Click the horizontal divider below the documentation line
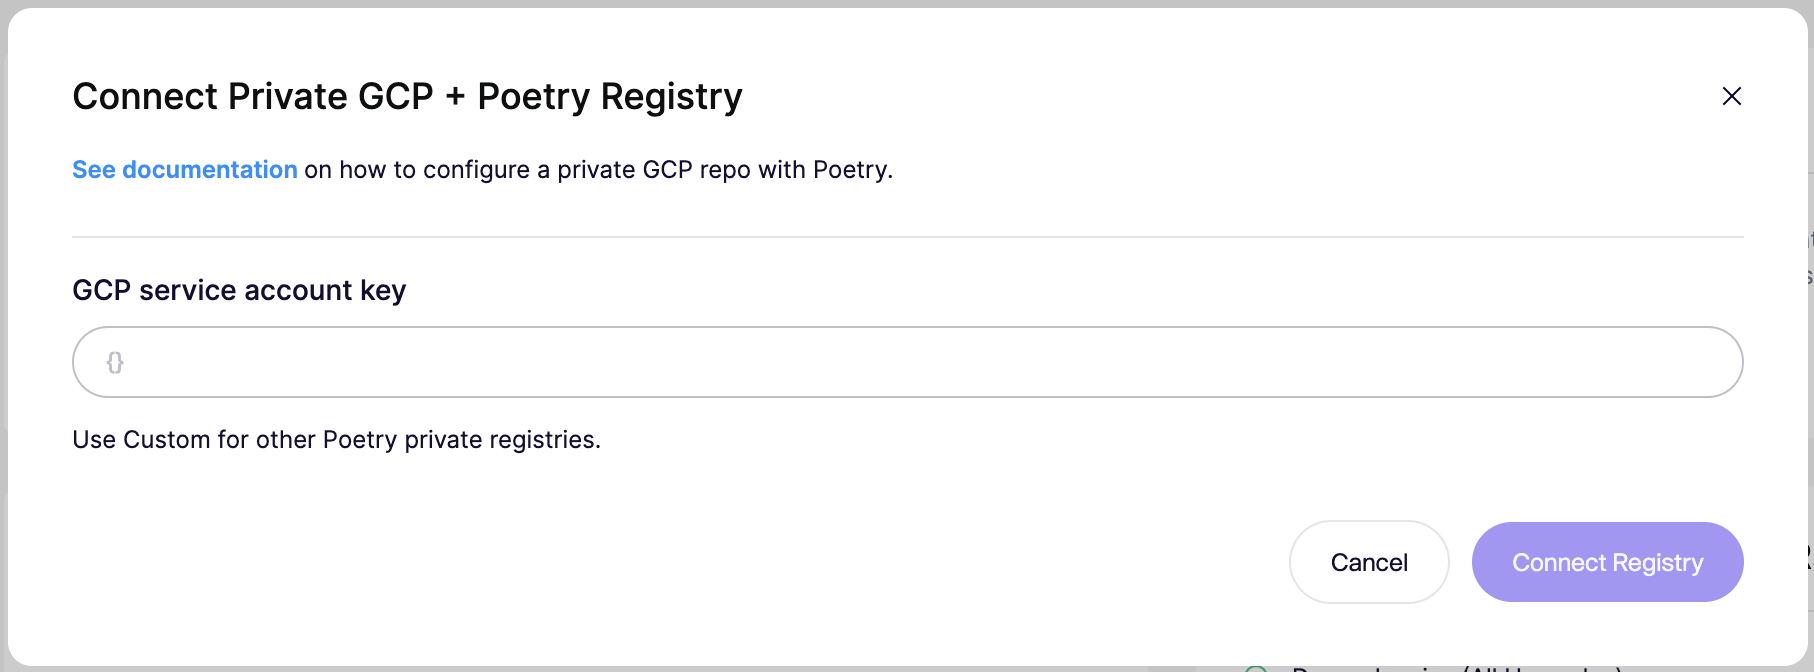Image resolution: width=1814 pixels, height=672 pixels. (x=907, y=237)
